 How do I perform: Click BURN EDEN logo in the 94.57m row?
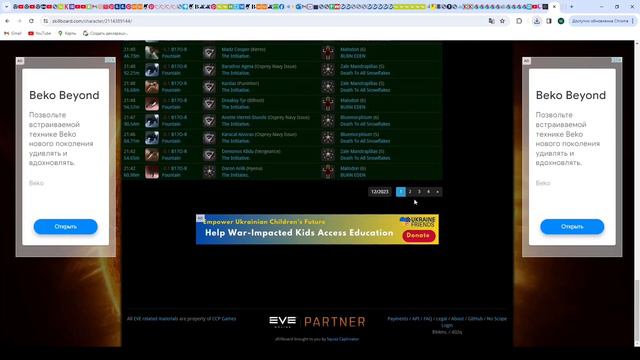click(x=328, y=104)
